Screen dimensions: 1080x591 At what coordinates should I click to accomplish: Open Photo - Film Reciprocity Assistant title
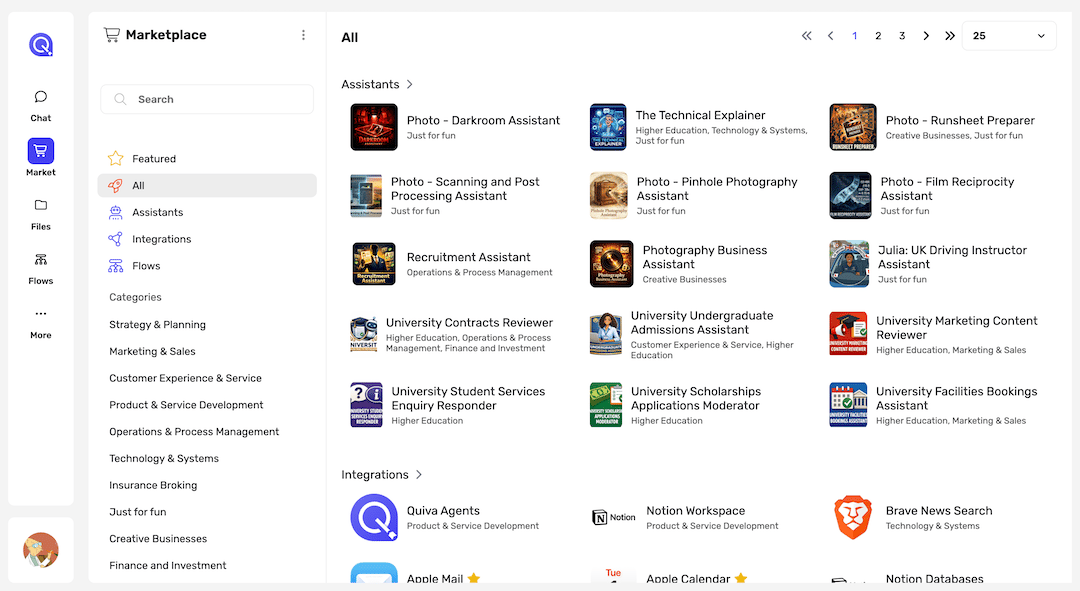point(947,189)
